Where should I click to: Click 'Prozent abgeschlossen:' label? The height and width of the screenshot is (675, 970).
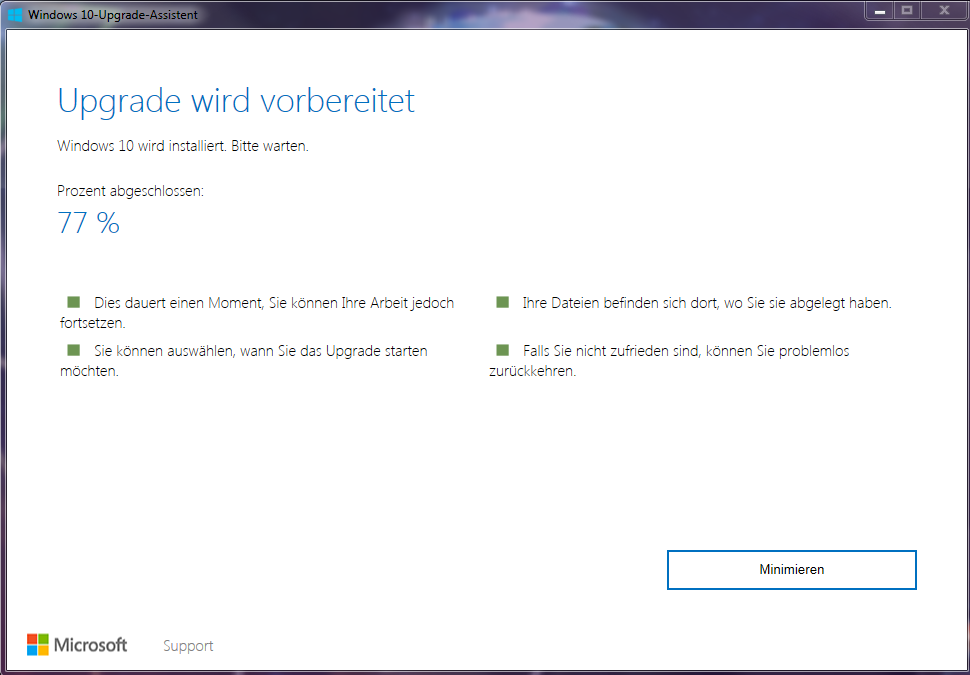click(131, 191)
